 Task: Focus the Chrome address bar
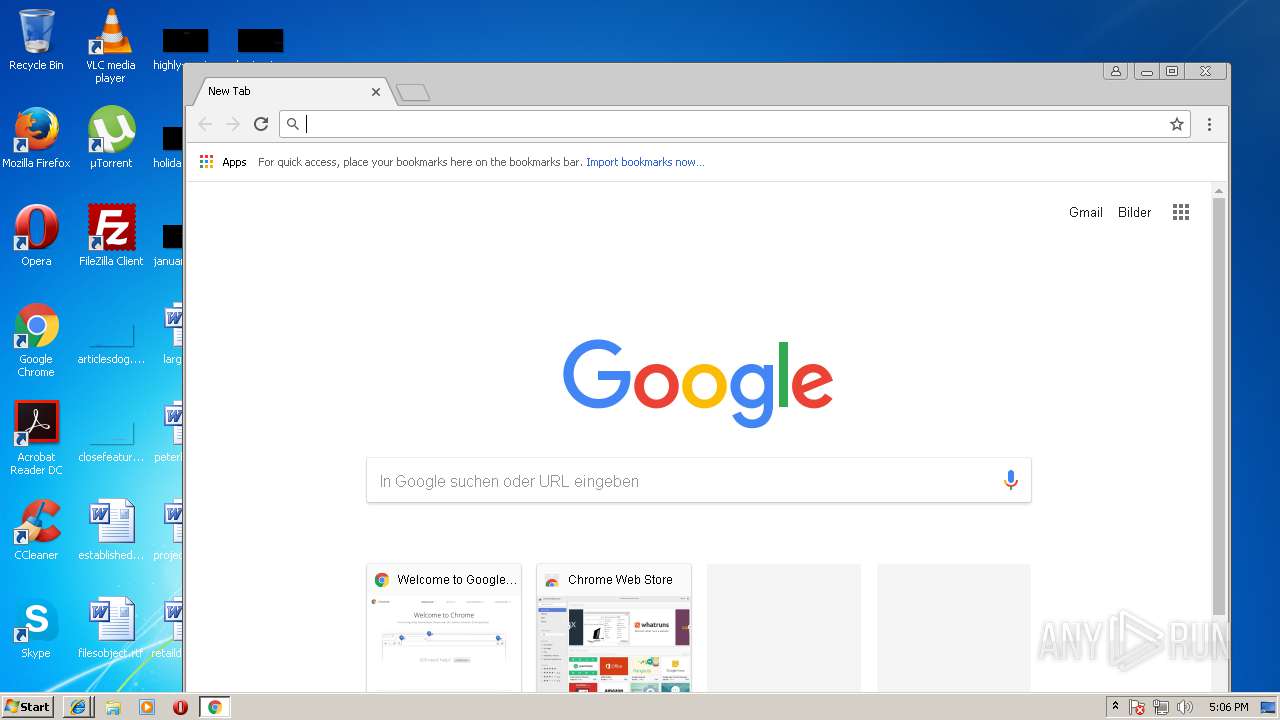[734, 124]
